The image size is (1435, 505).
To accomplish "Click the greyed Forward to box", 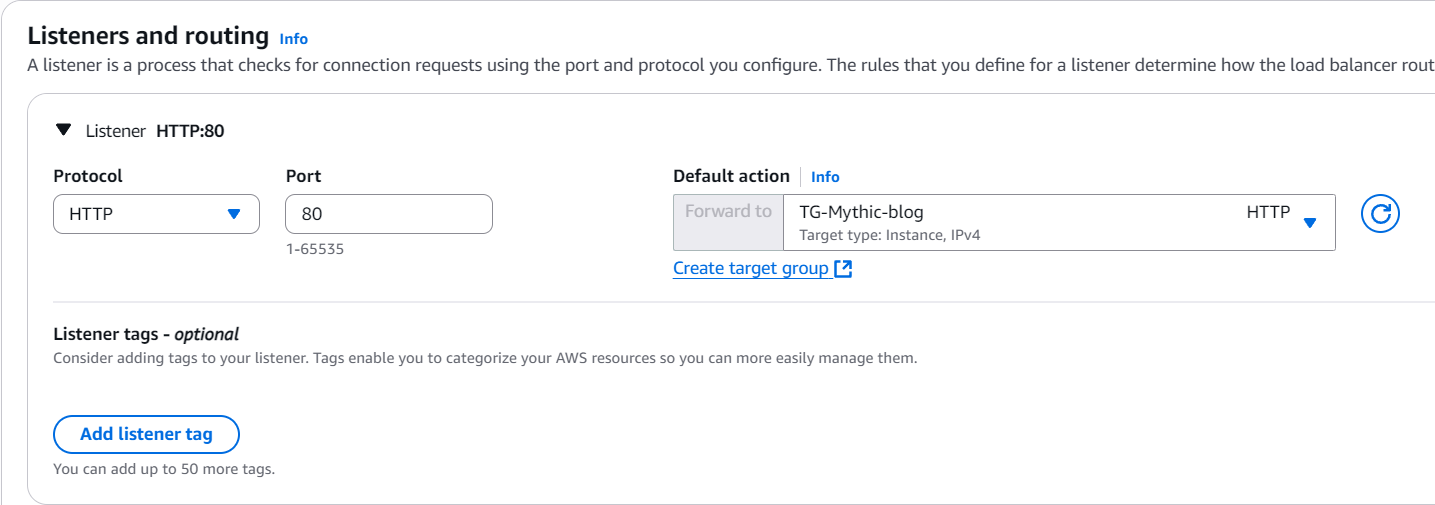I will click(728, 222).
